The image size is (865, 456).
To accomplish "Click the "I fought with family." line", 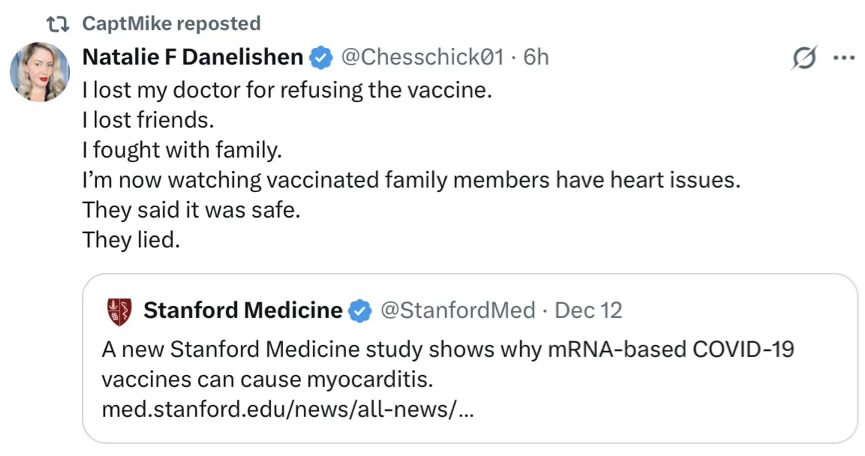I will click(x=183, y=151).
